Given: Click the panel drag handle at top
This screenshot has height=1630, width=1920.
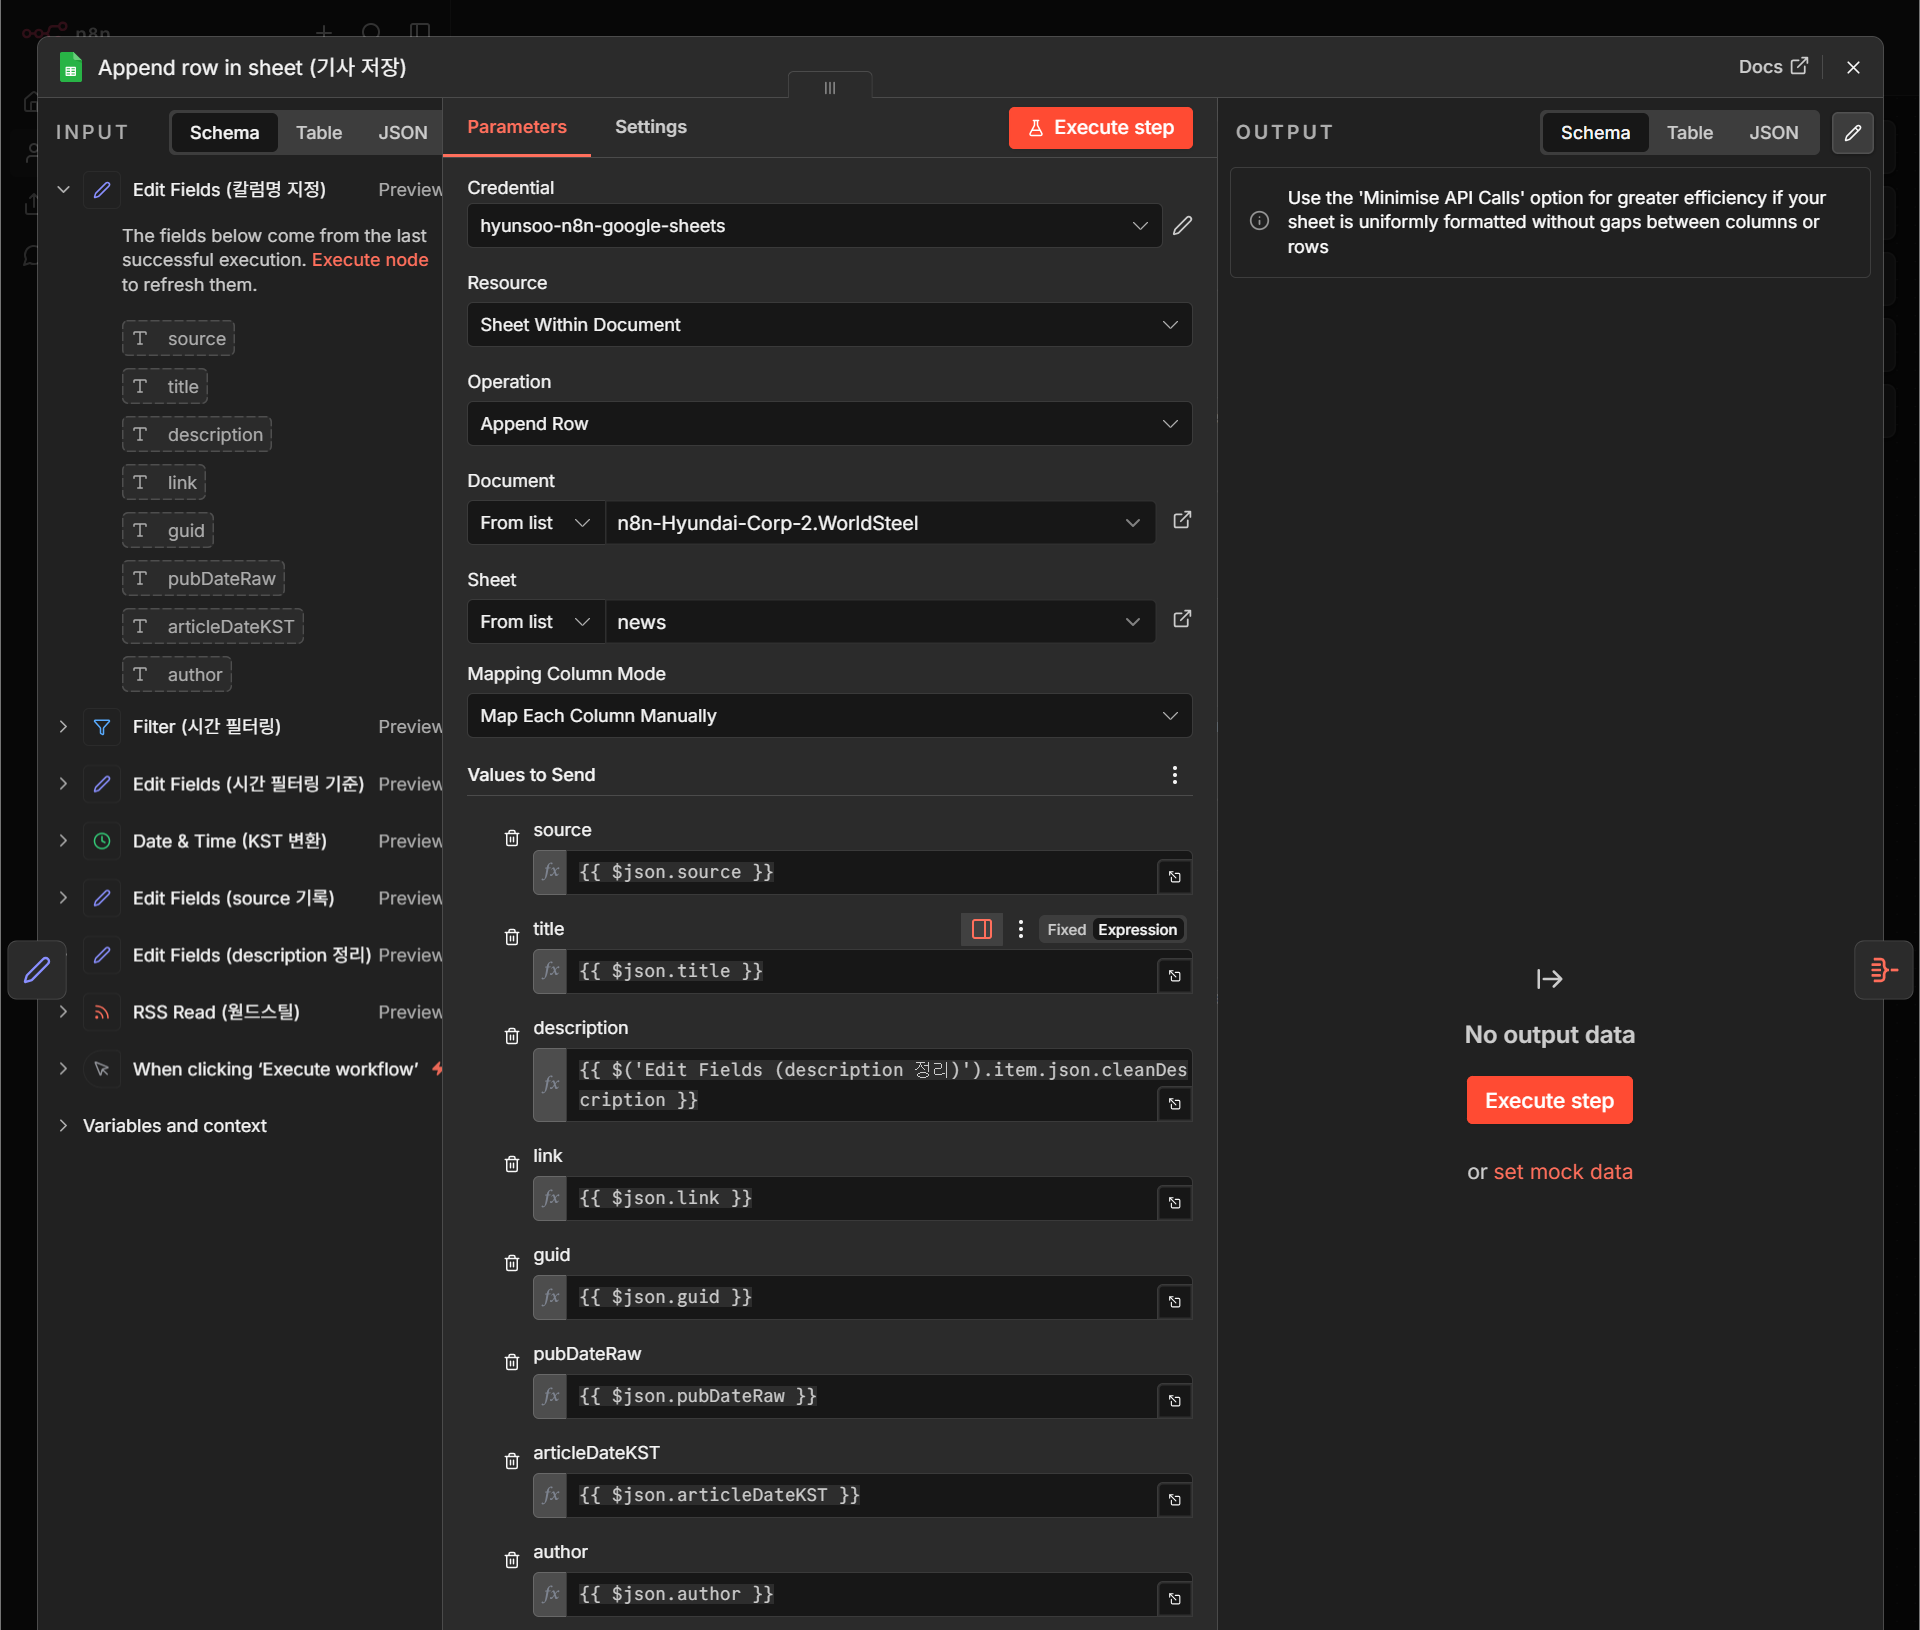Looking at the screenshot, I should pyautogui.click(x=830, y=87).
